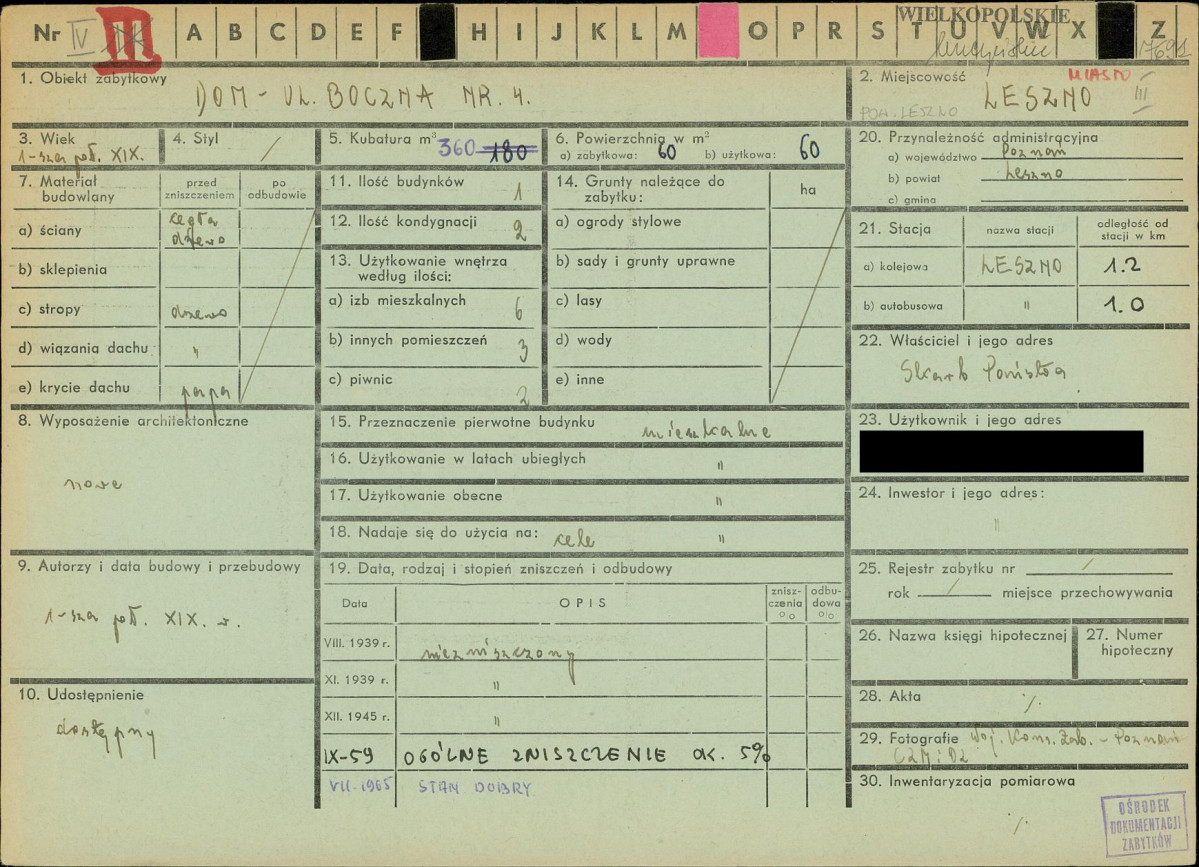Click the Miejscowość field reading Leszno
The width and height of the screenshot is (1199, 867).
click(1035, 98)
